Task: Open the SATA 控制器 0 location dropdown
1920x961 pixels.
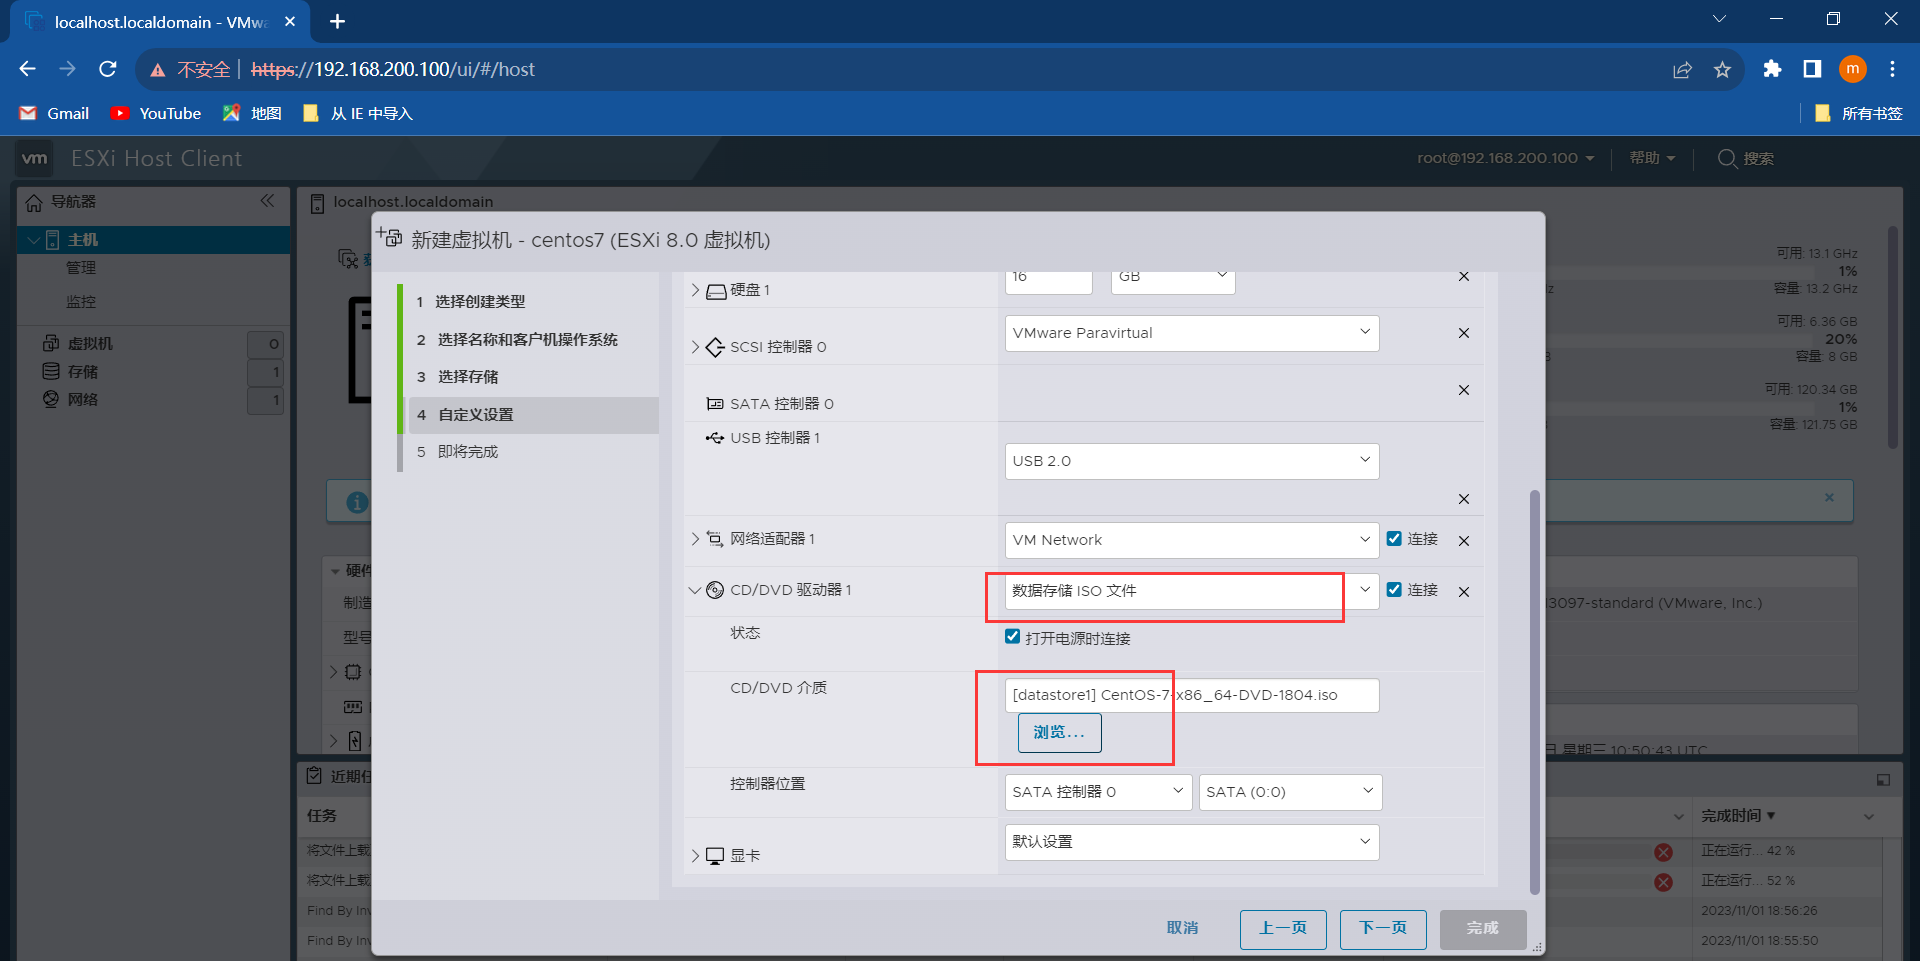Action: (1098, 792)
